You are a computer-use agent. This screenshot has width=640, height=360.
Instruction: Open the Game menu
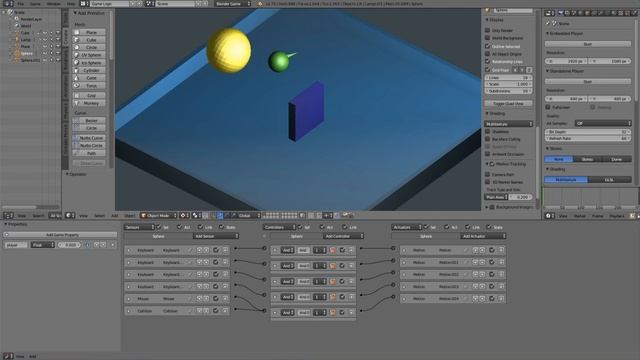coord(35,4)
